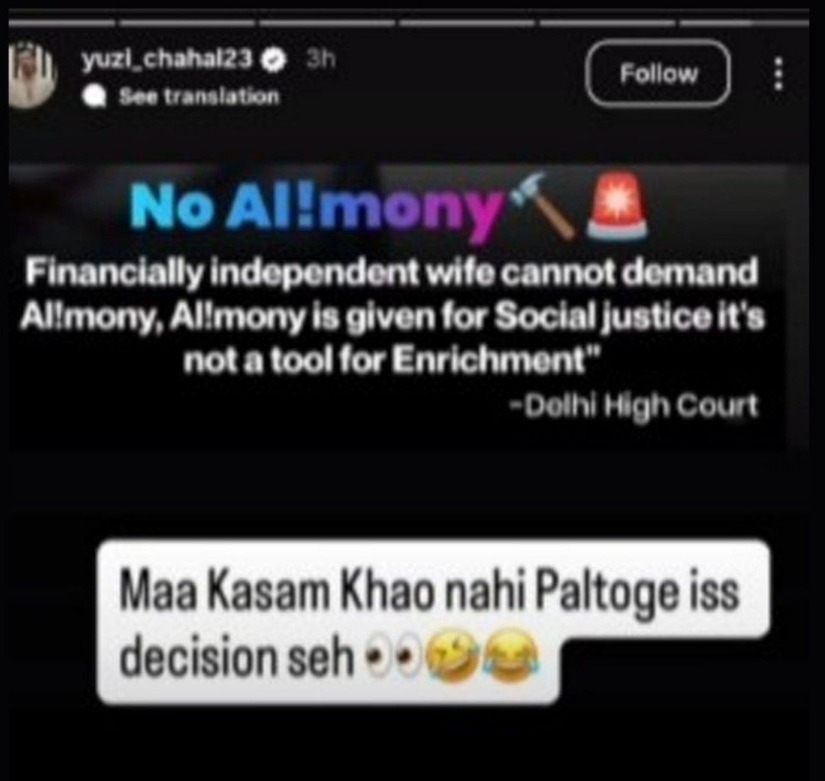Tap the red siren emoji
825x781 pixels.
618,206
